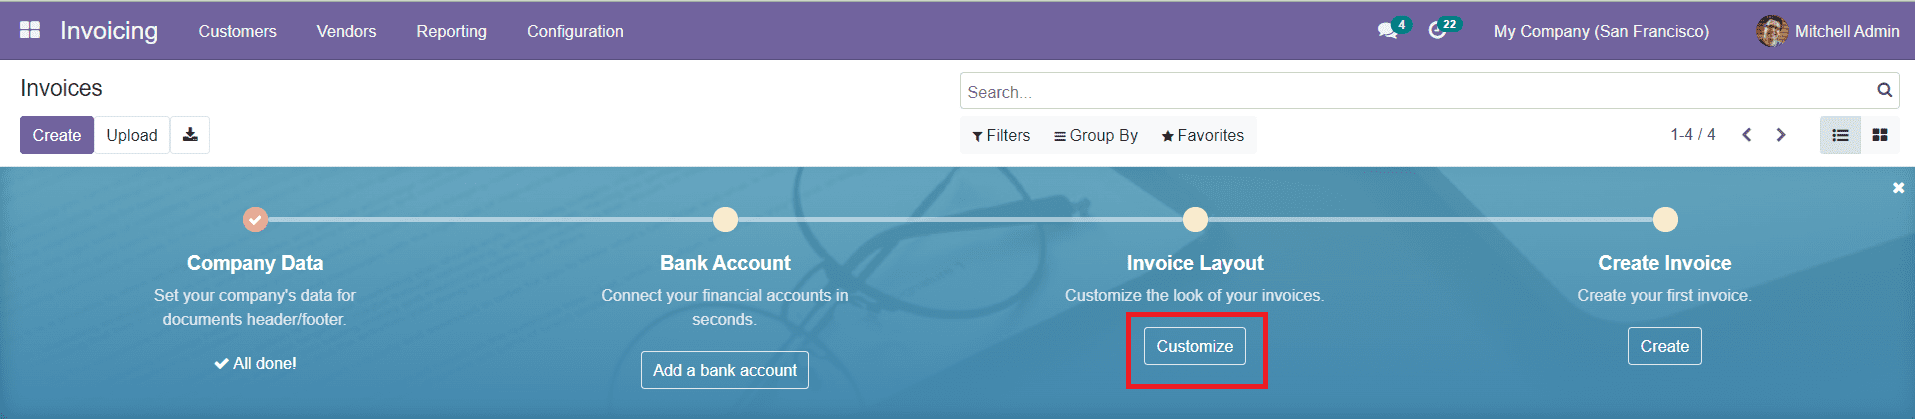1915x419 pixels.
Task: Click the Company Data heading
Action: tap(255, 263)
